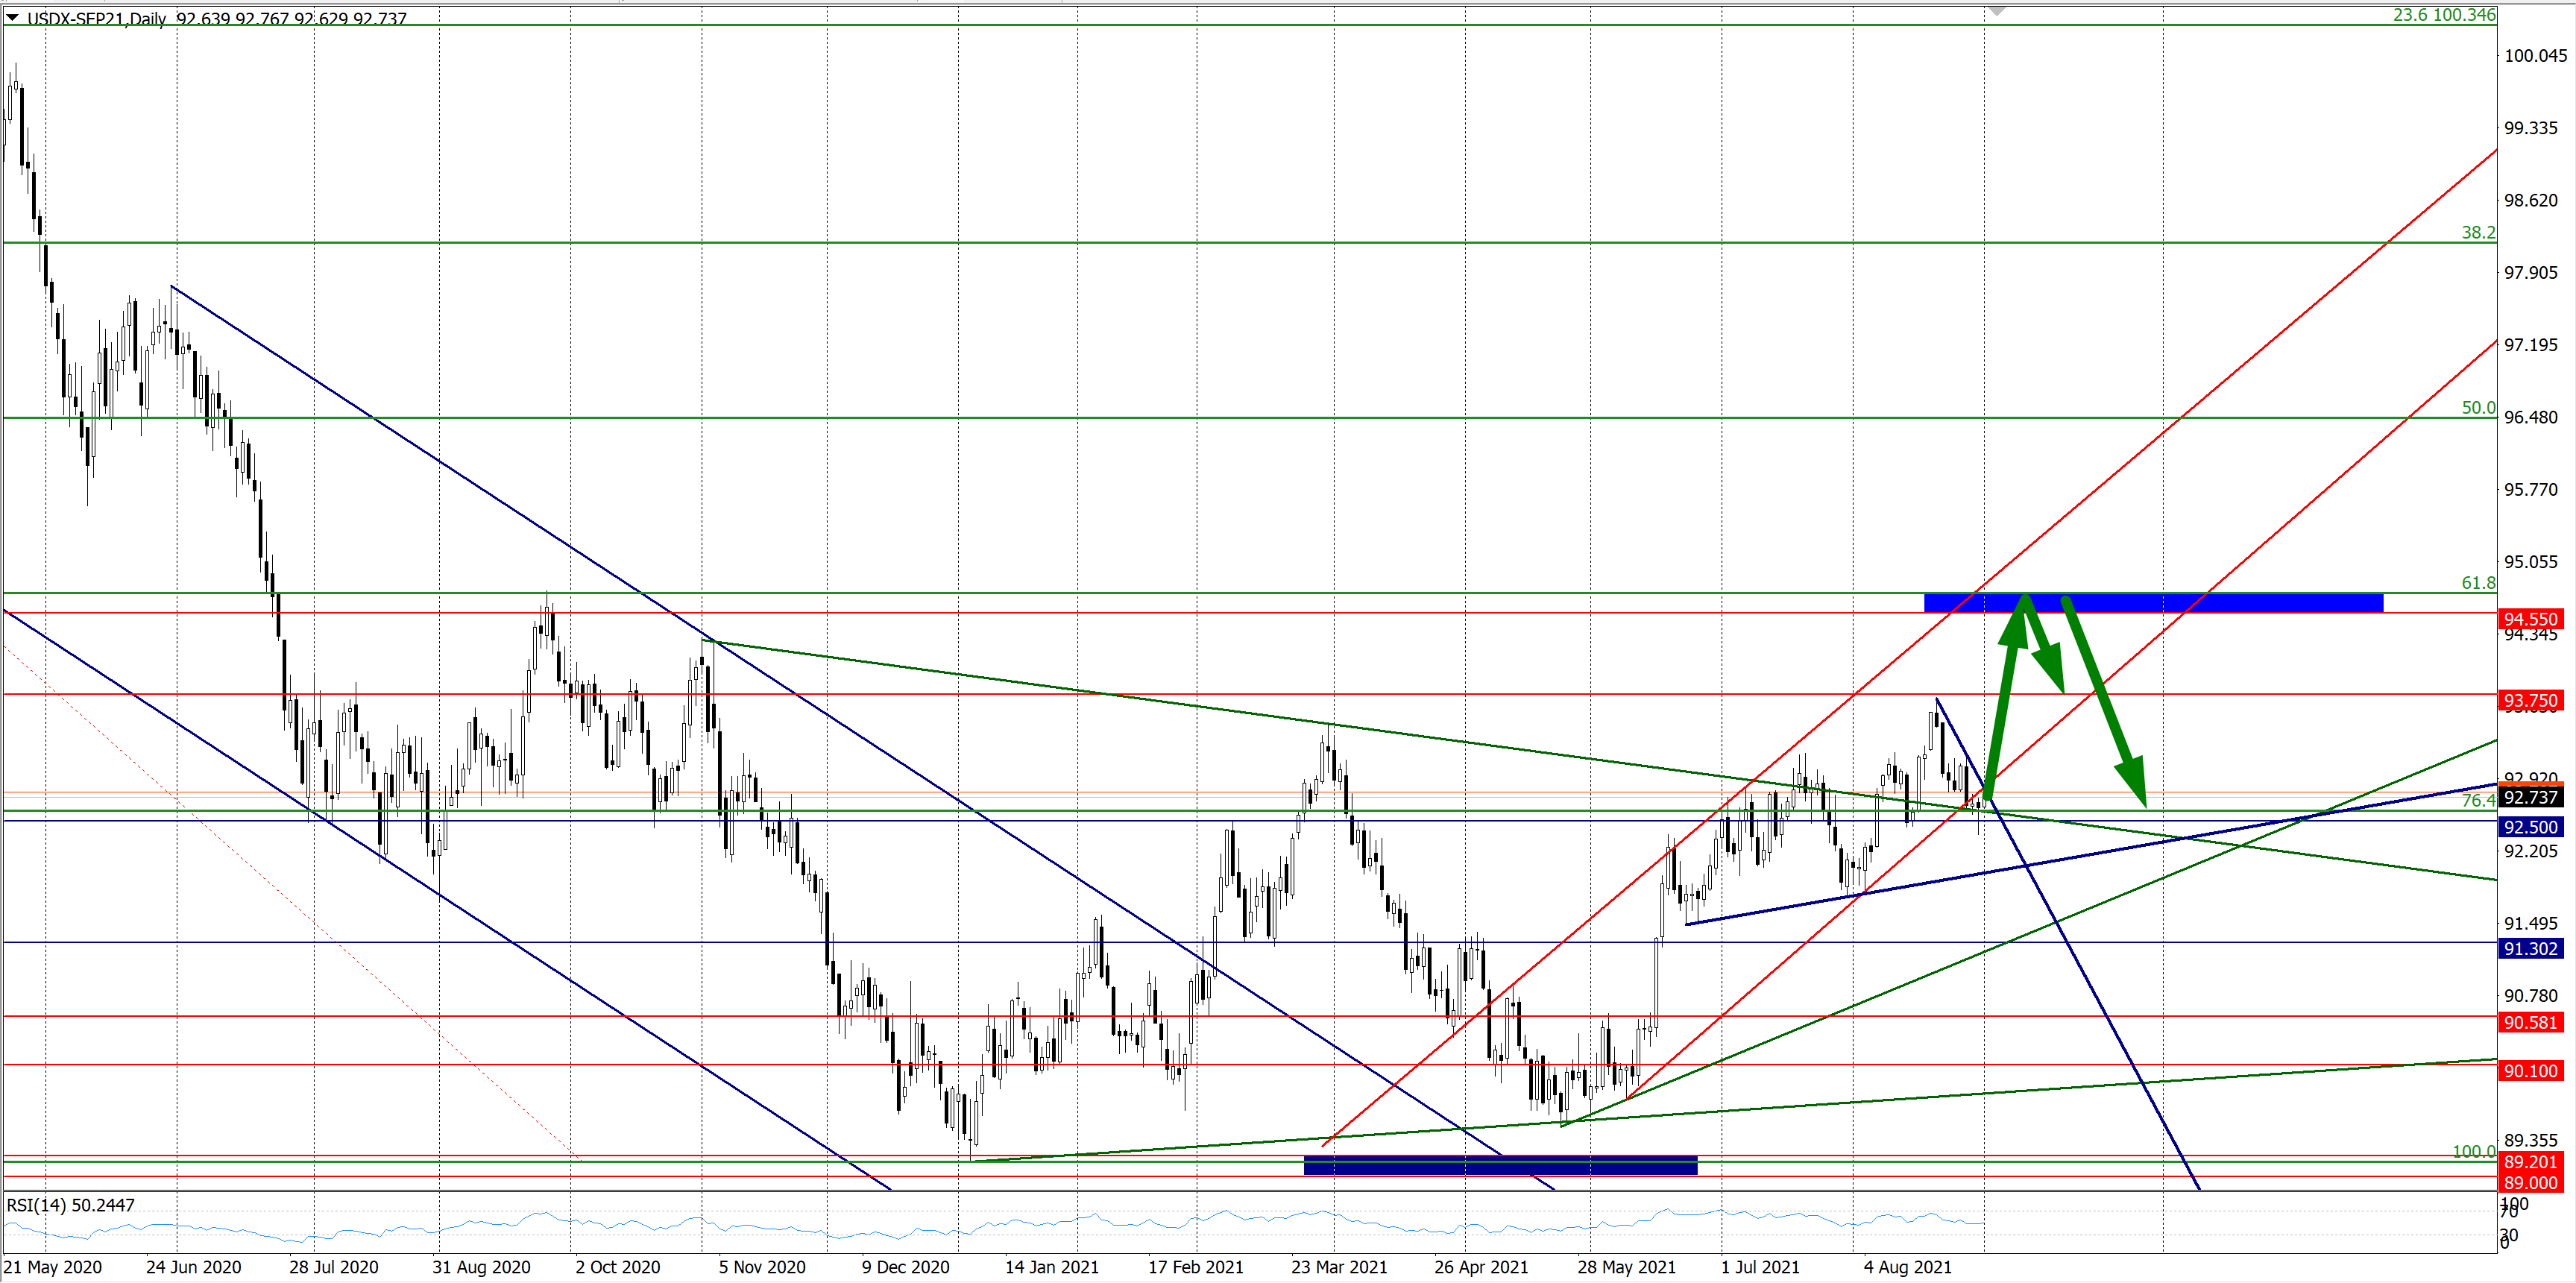This screenshot has width=2576, height=1283.
Task: Click the 5 Nov 2020 date label
Action: coord(762,1267)
